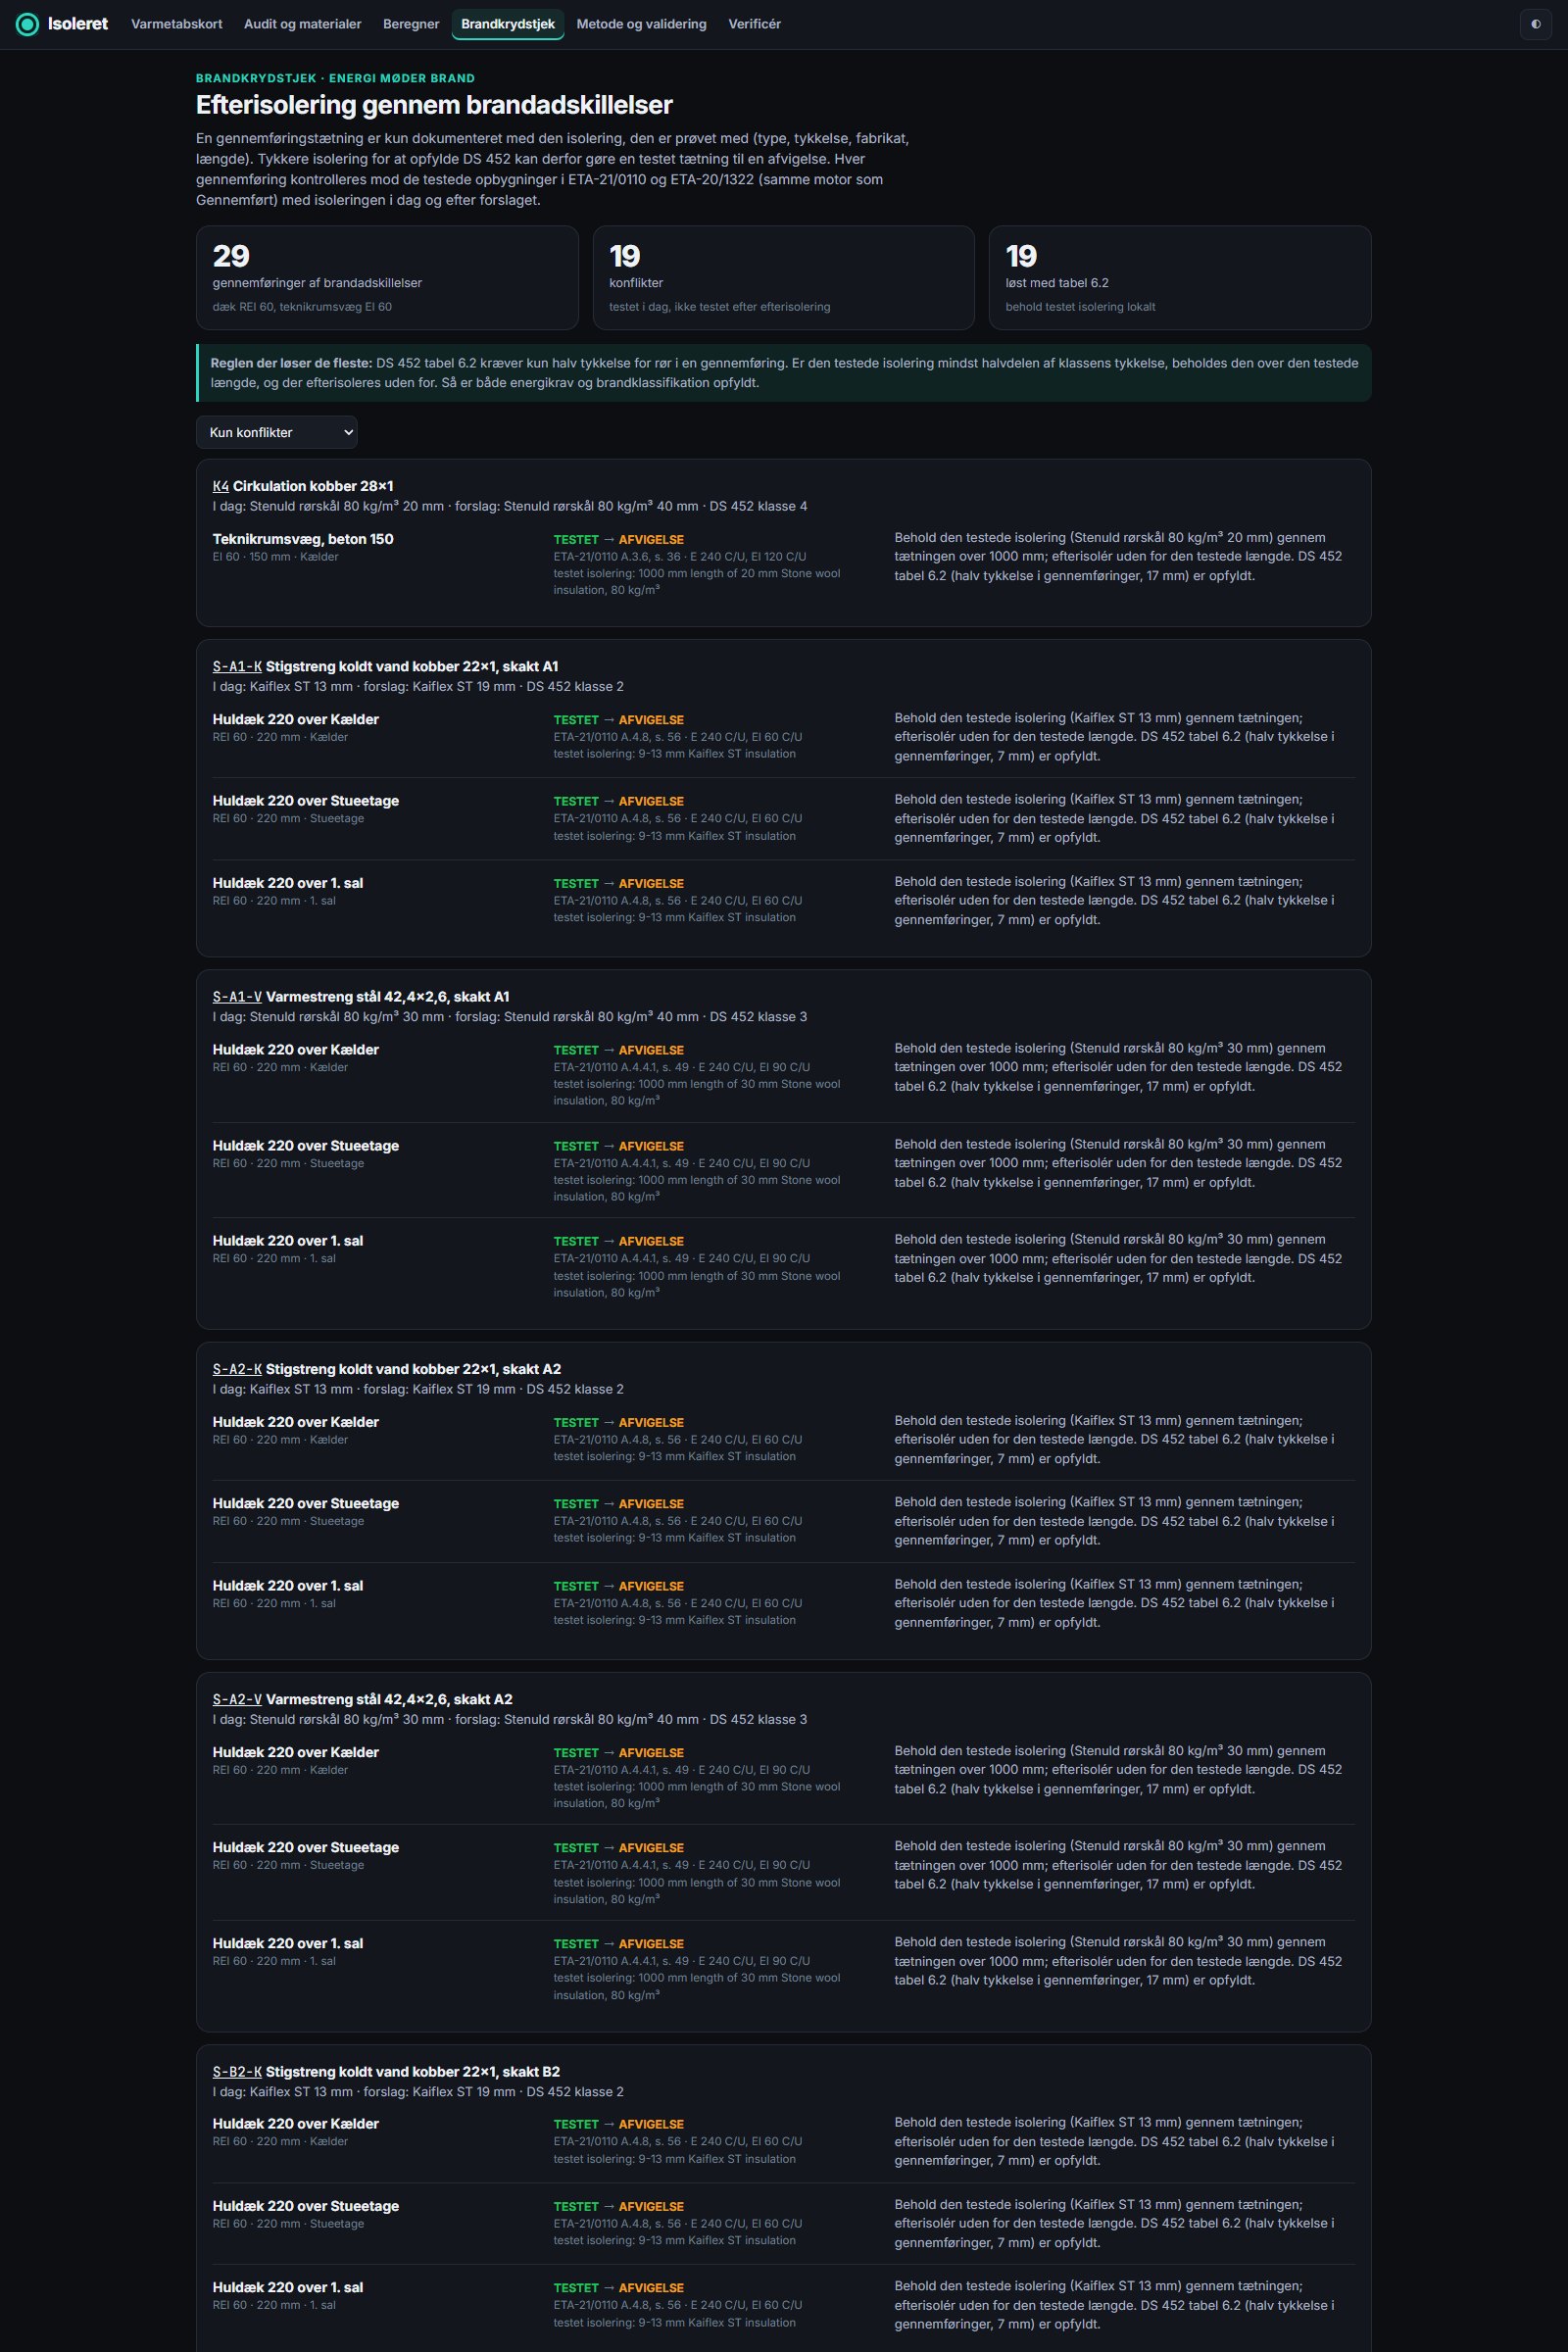1568x2352 pixels.
Task: Open the Verificér tab
Action: click(x=754, y=24)
